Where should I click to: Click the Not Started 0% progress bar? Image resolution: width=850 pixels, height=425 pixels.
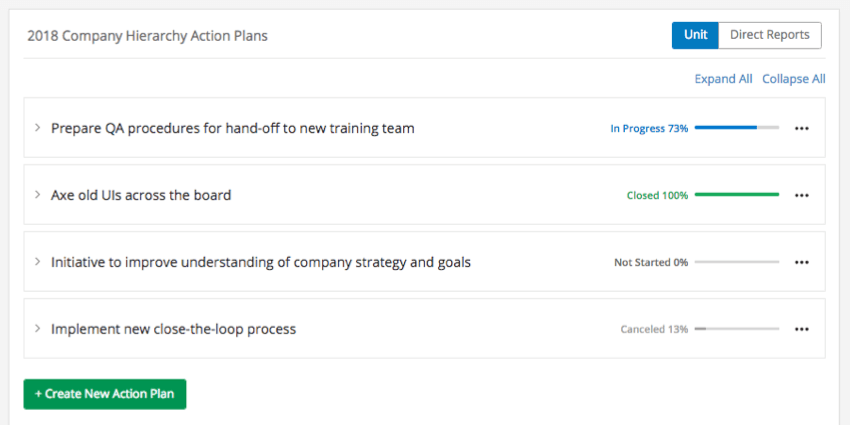tap(737, 262)
